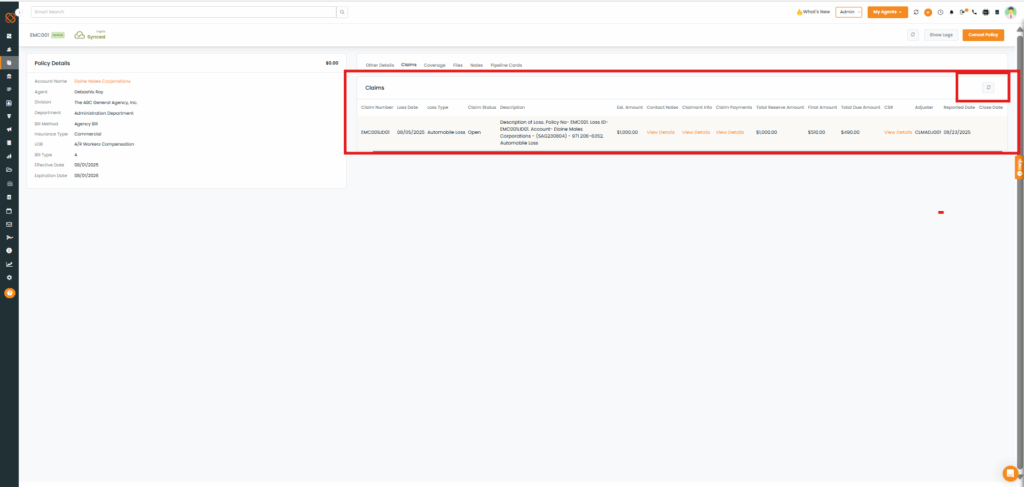Expand the Admin role dropdown
1024x487 pixels.
point(848,12)
